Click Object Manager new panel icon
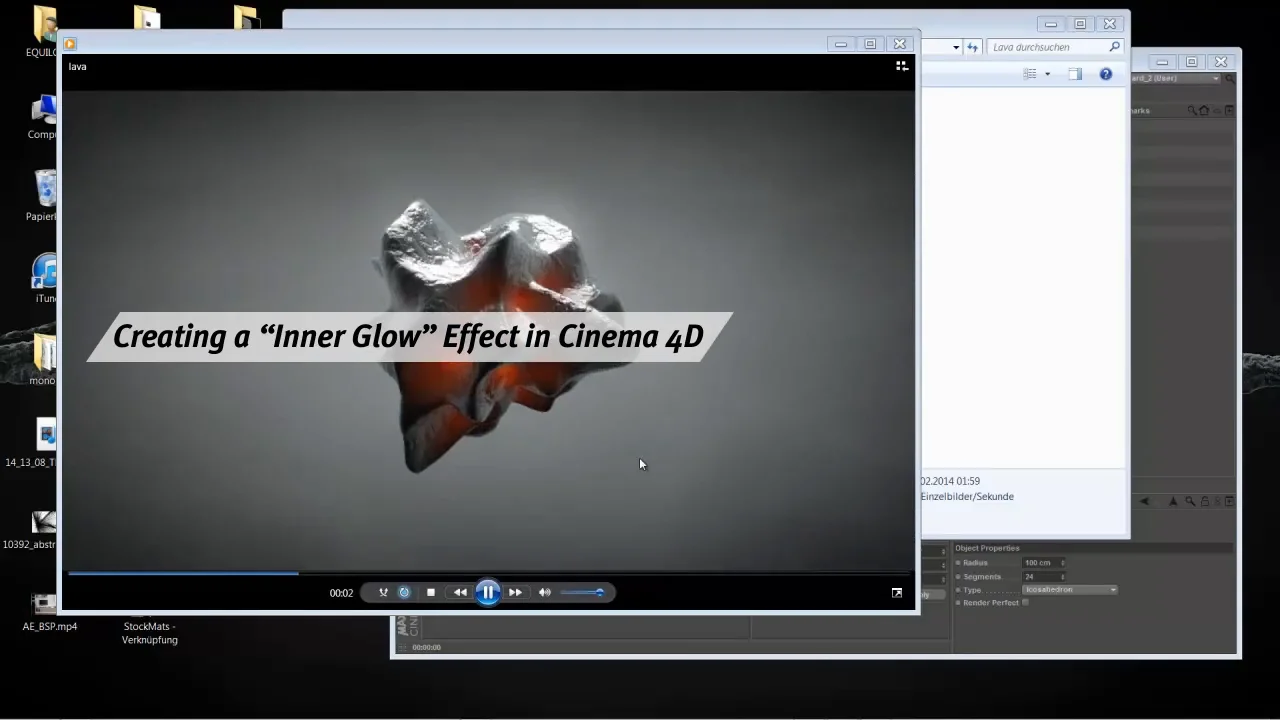The width and height of the screenshot is (1280, 720). pyautogui.click(x=1229, y=111)
